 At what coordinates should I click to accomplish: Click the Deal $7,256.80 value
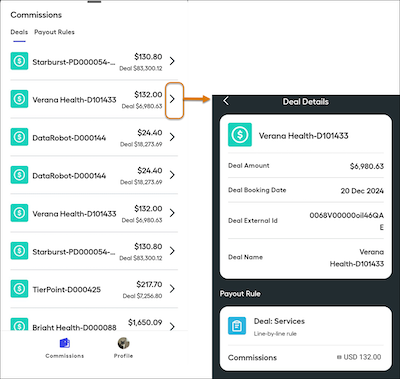point(142,296)
